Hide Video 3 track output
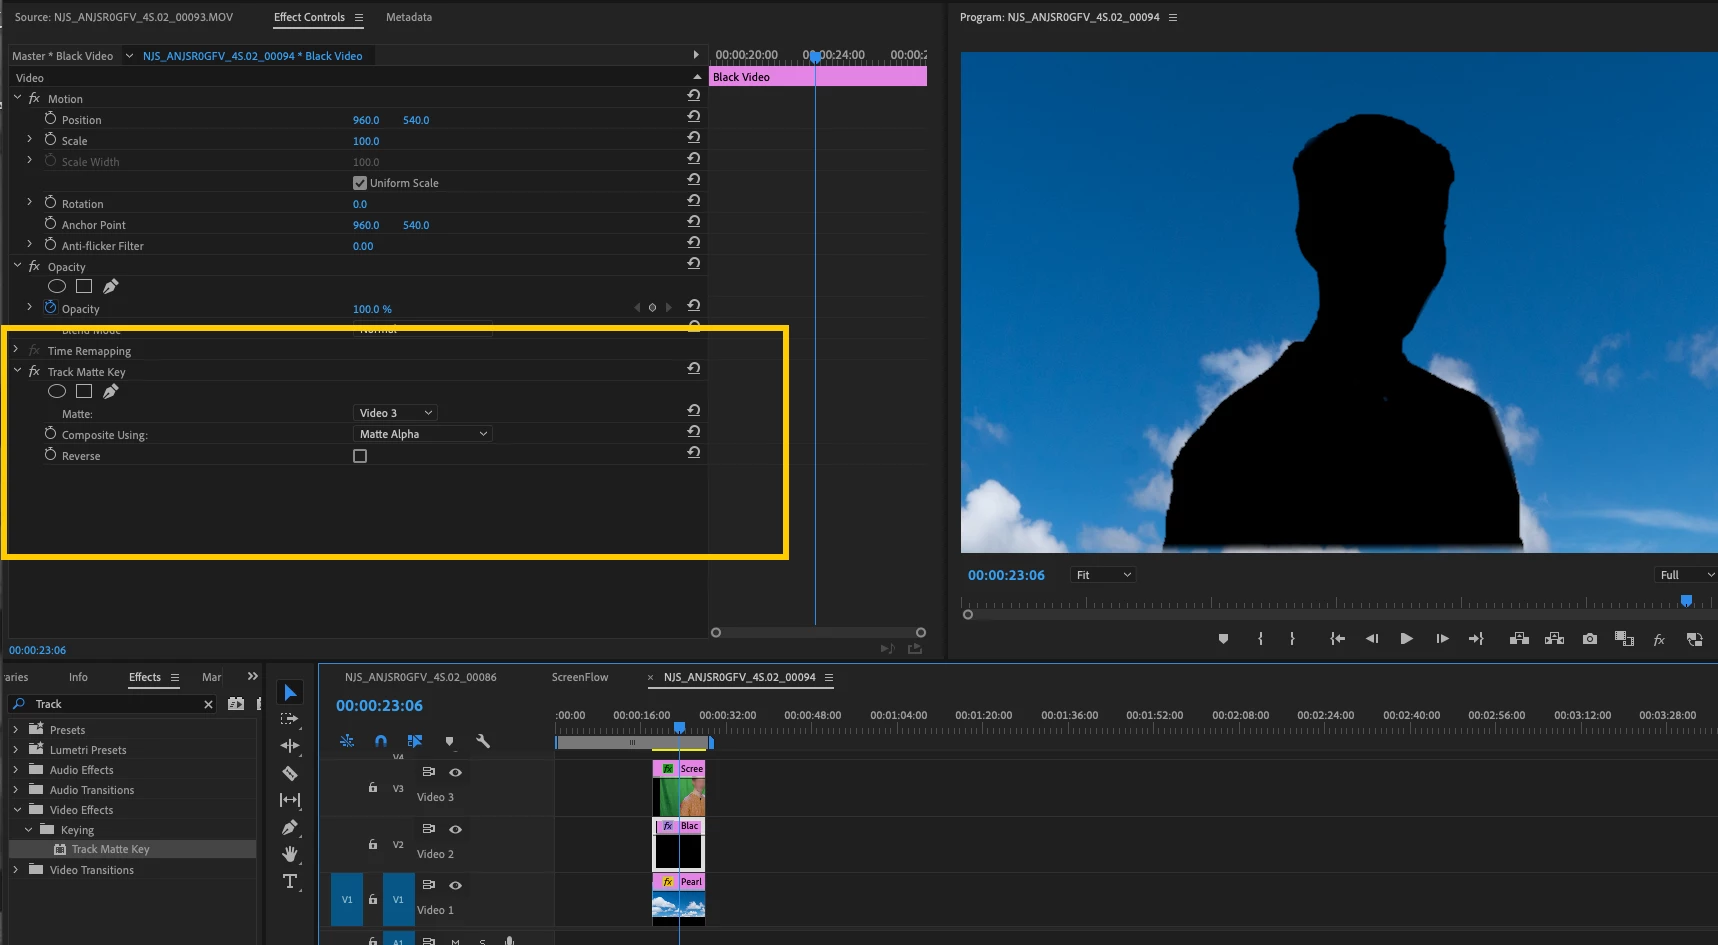1718x945 pixels. point(455,772)
